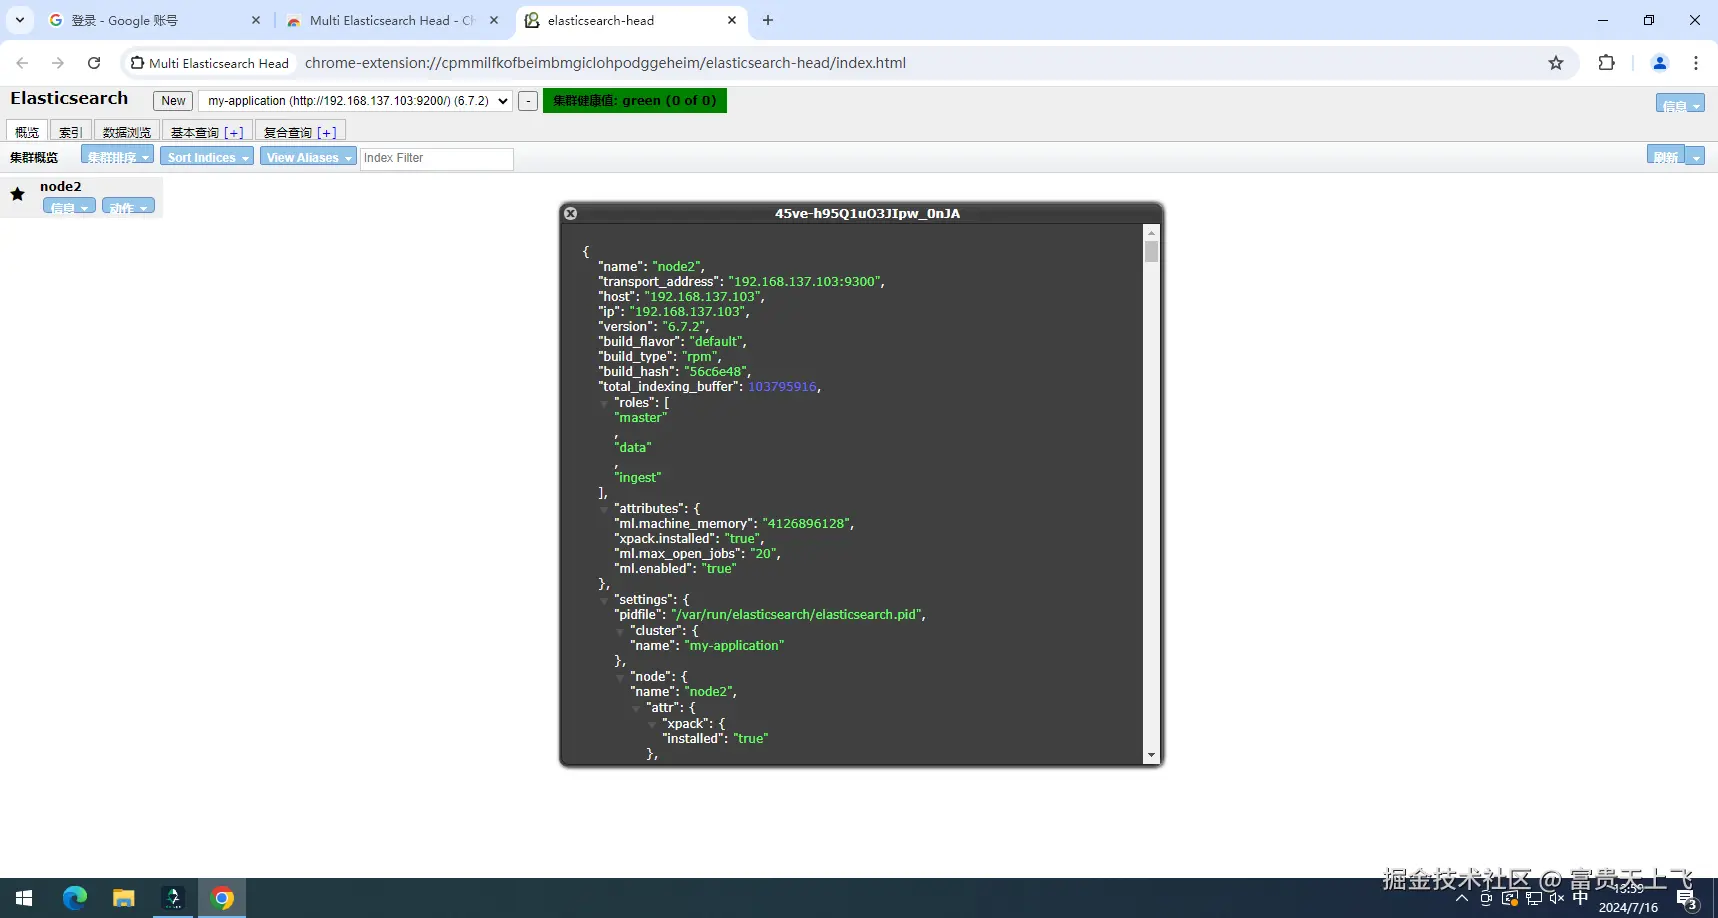Image resolution: width=1718 pixels, height=918 pixels.
Task: Collapse the "xpack" object in the JSON
Action: pos(652,724)
